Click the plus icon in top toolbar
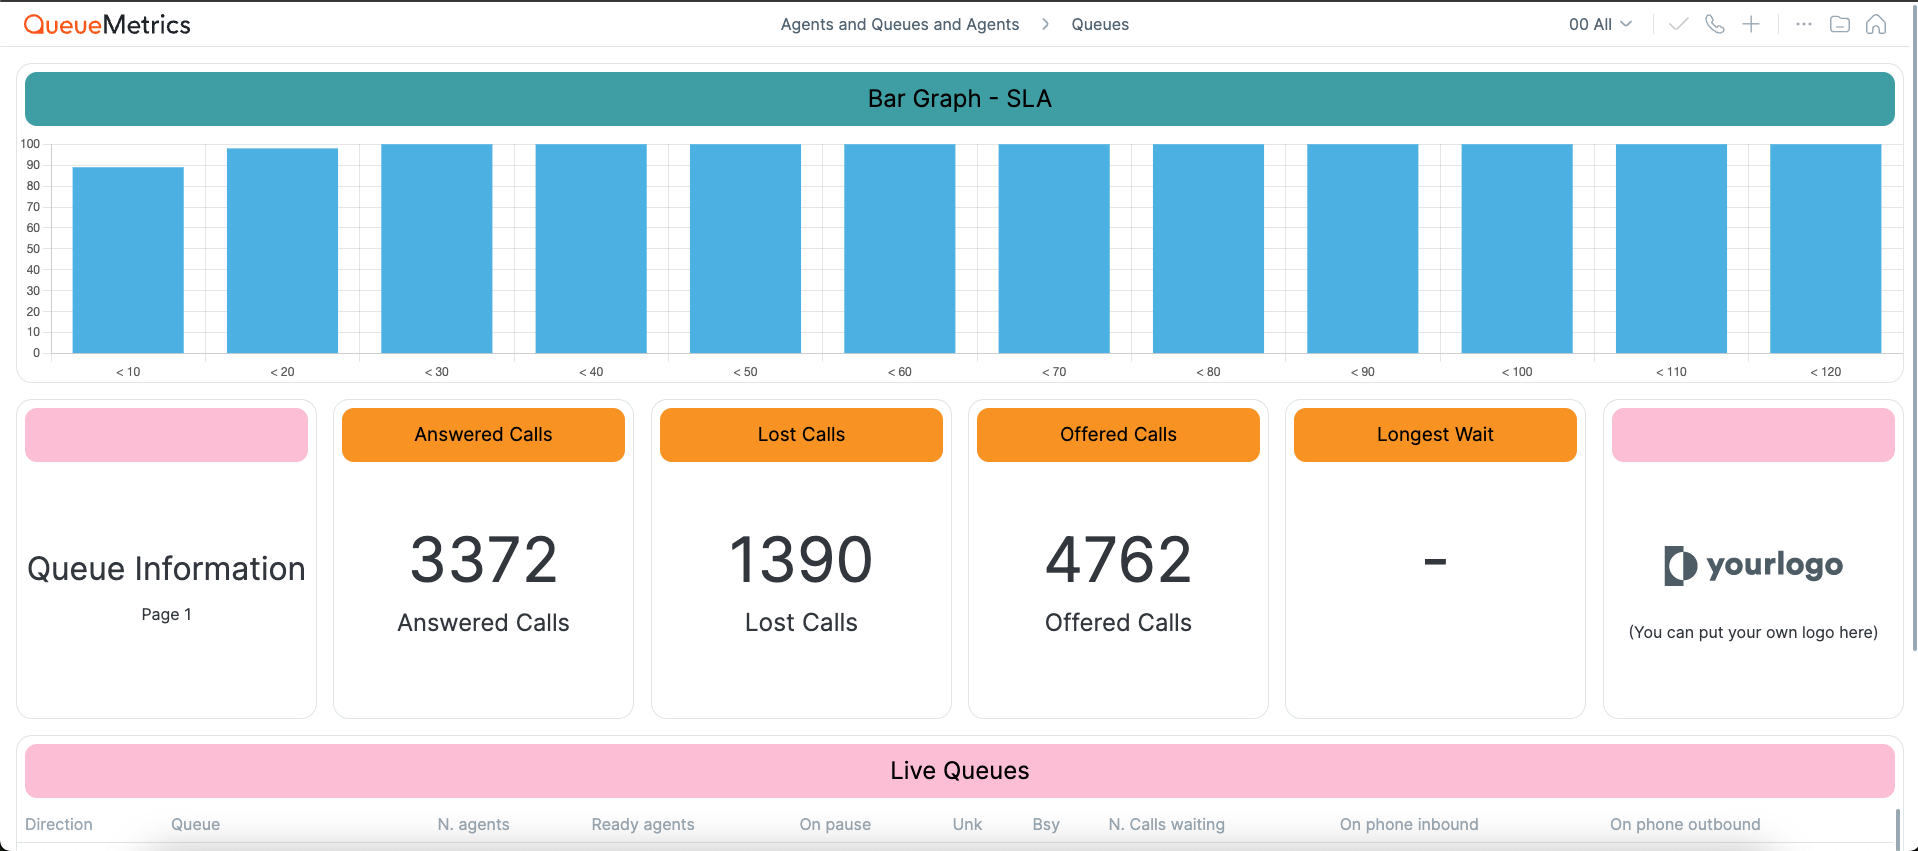The width and height of the screenshot is (1918, 851). coord(1751,24)
